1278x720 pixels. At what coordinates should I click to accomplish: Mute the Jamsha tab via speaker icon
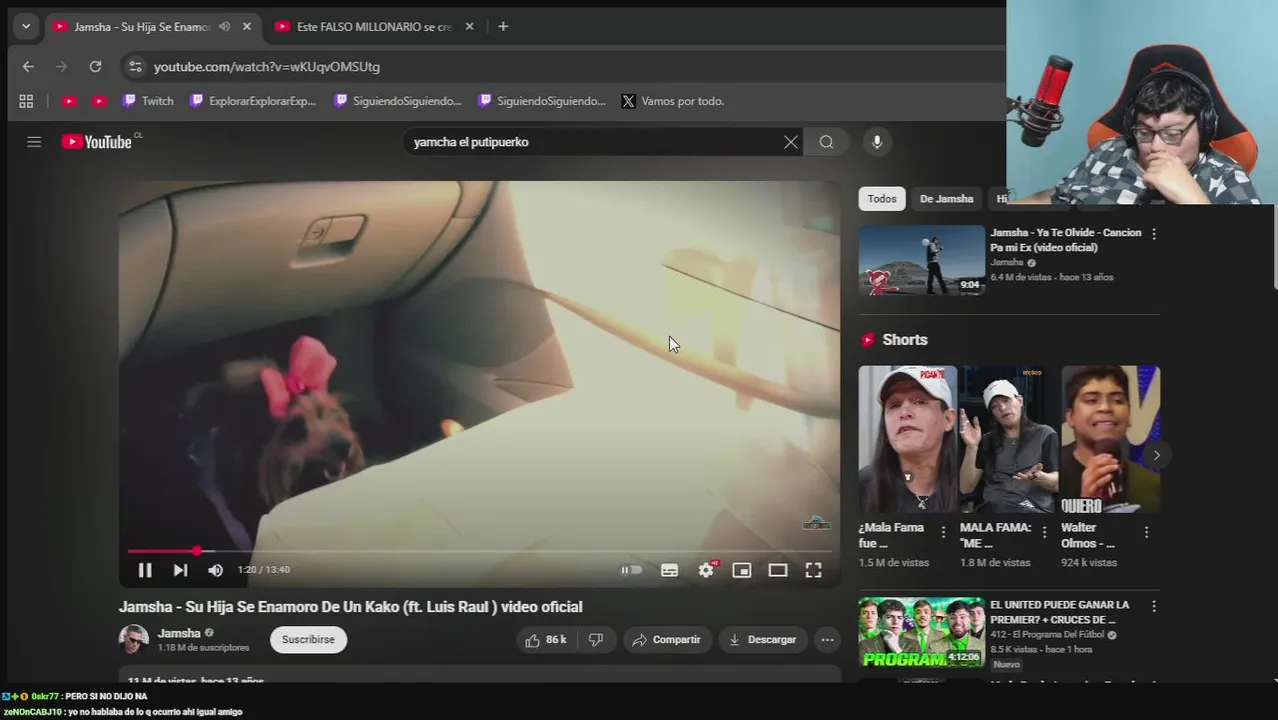224,27
